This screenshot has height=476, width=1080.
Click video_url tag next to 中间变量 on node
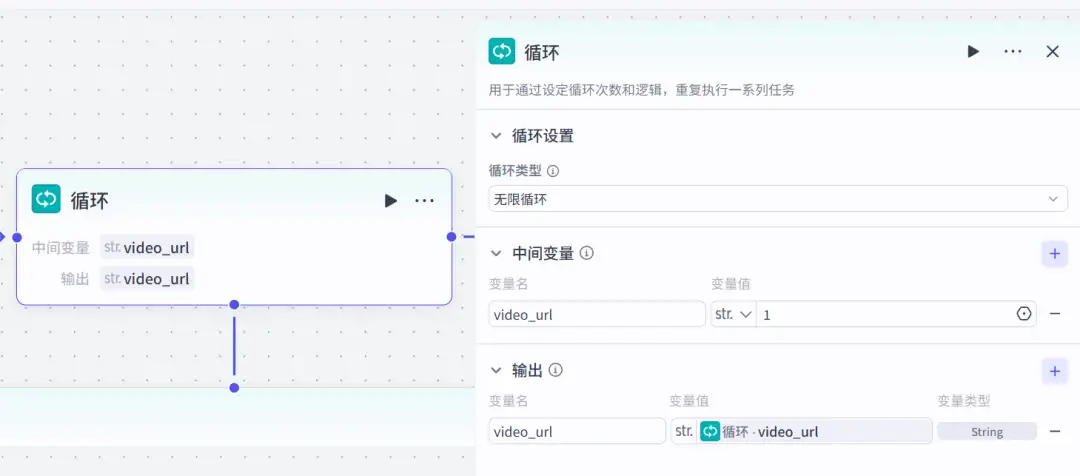(147, 247)
